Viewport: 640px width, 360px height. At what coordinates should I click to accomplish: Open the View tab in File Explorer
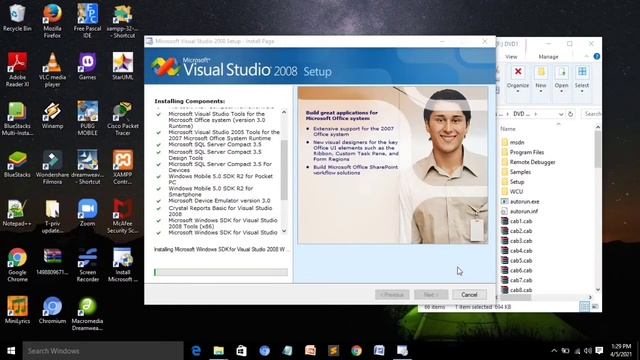tap(511, 57)
